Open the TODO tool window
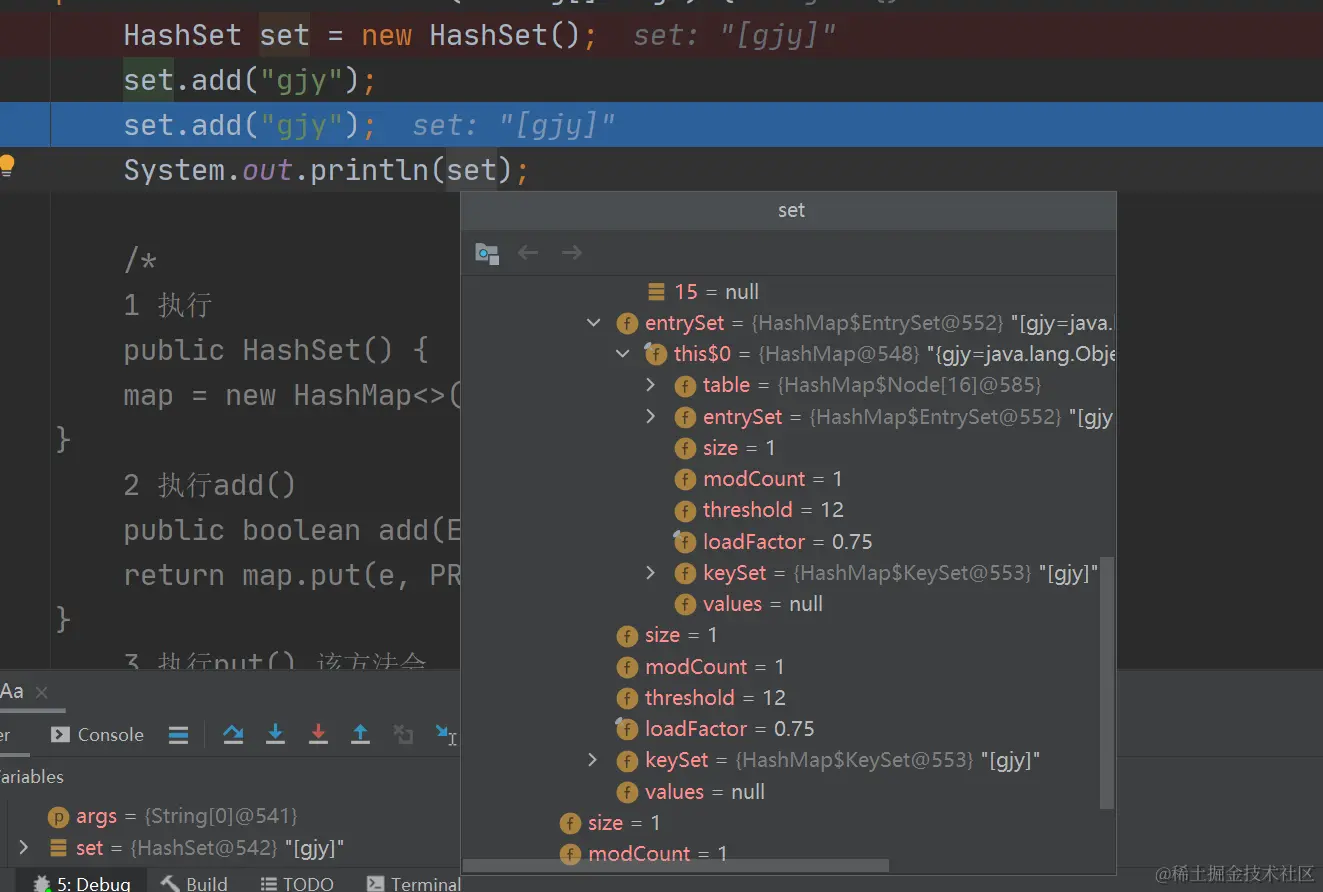1323x892 pixels. pos(297,884)
